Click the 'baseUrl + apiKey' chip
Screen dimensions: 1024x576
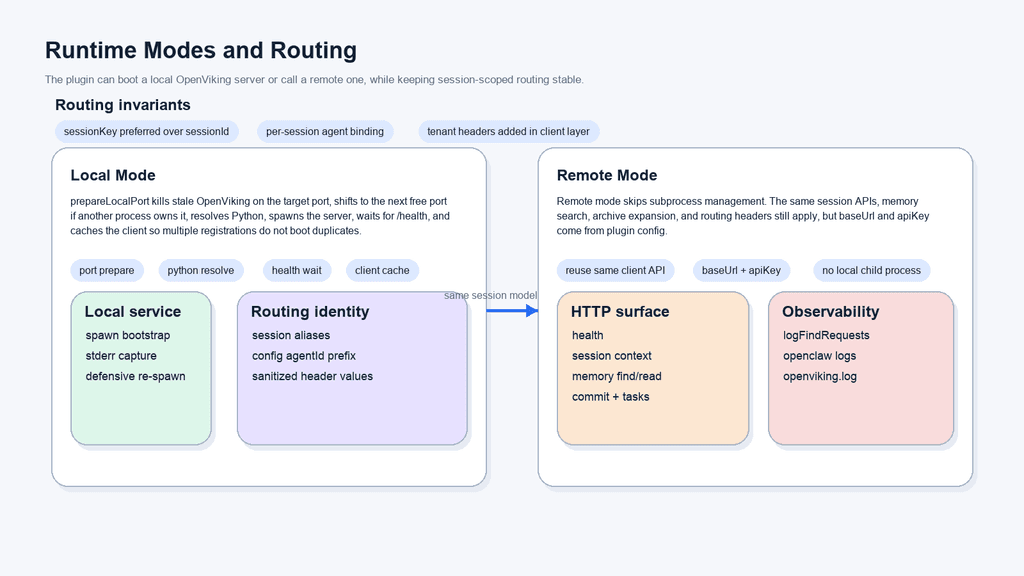coord(741,270)
